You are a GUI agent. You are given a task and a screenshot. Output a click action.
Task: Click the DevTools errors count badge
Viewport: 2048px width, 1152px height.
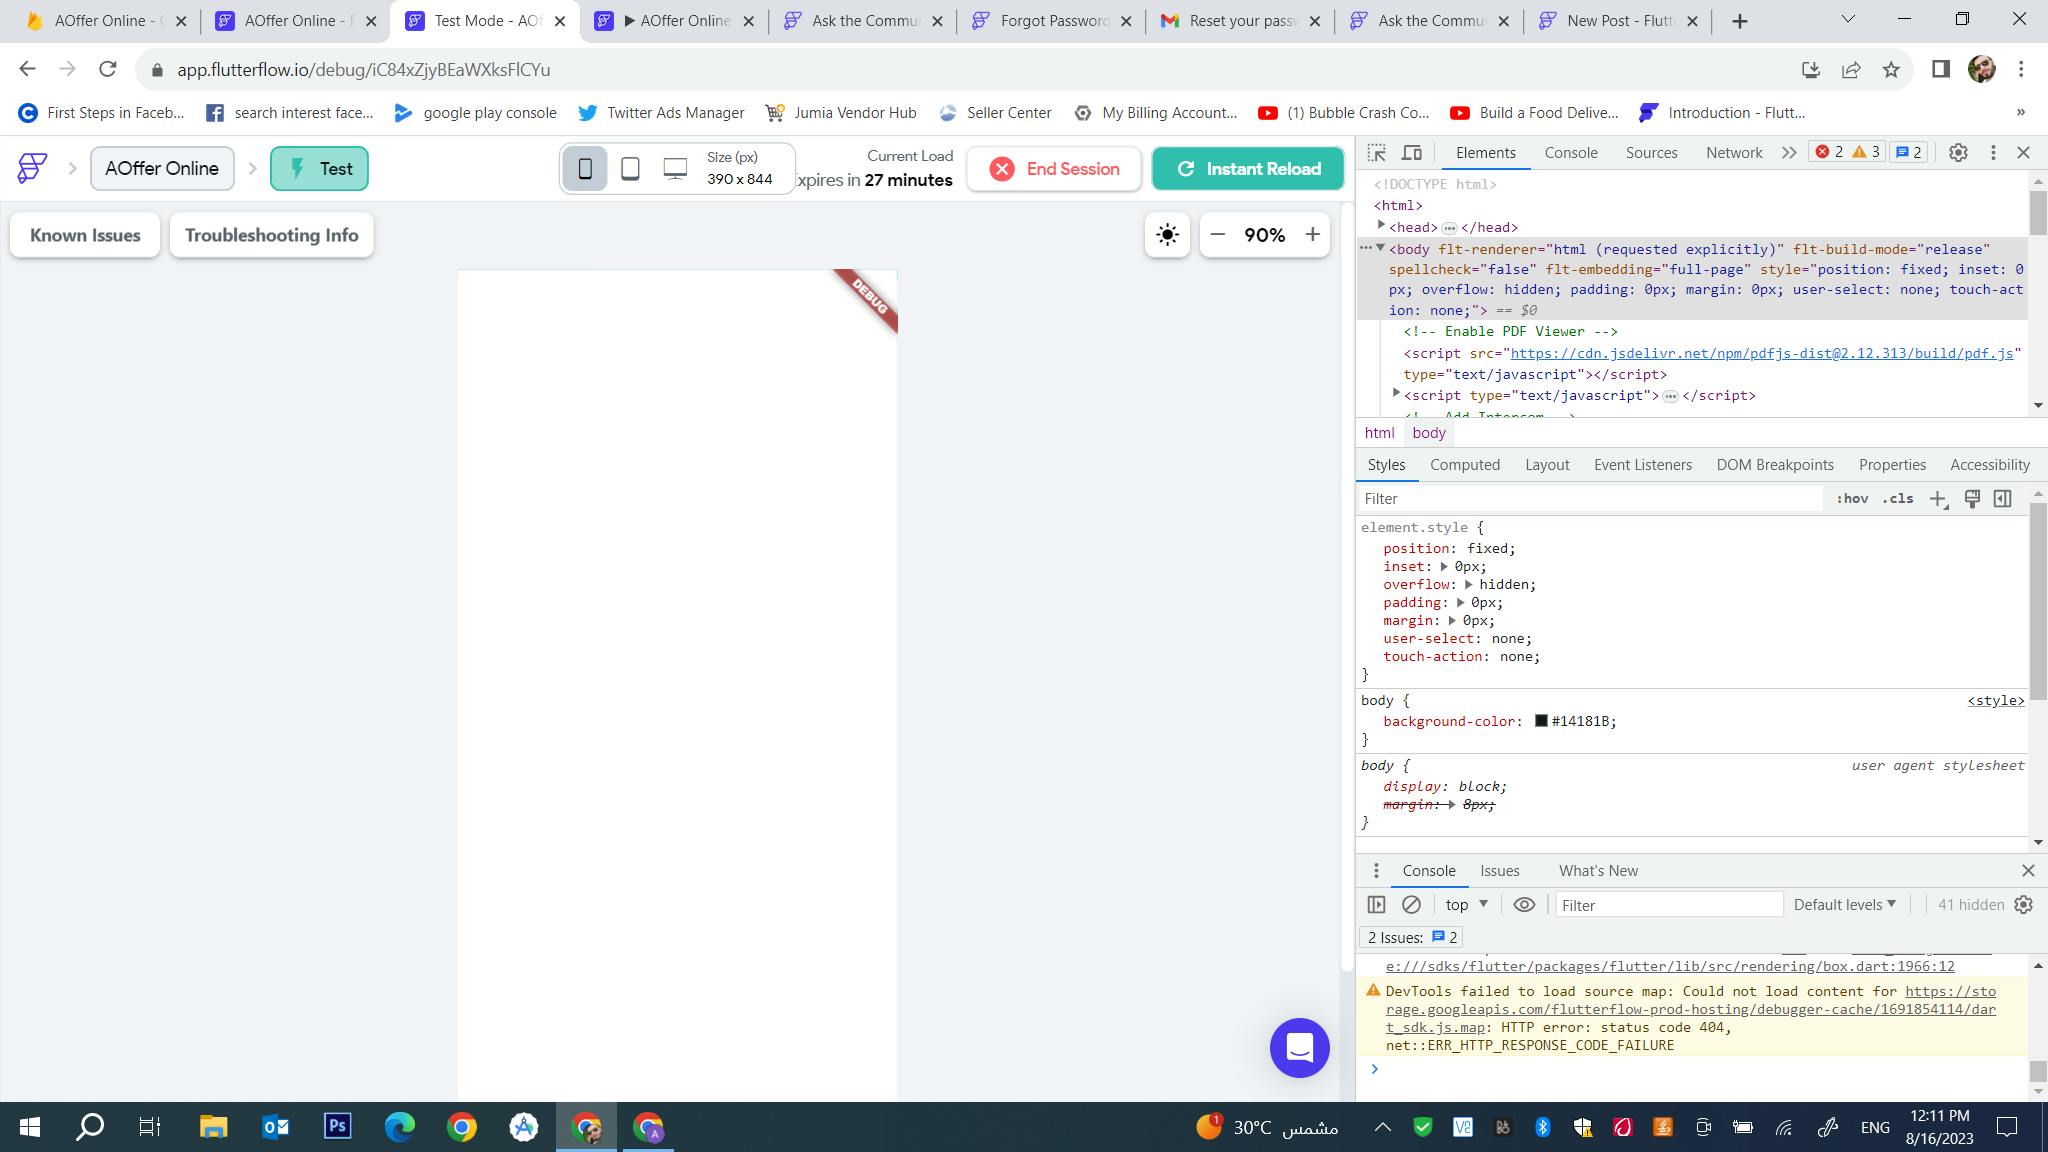pos(1829,152)
